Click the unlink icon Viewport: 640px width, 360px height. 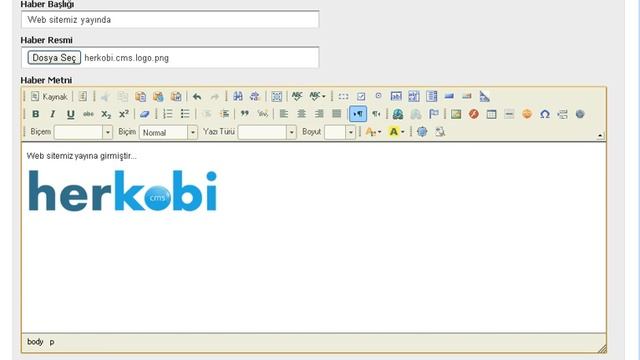tap(416, 114)
